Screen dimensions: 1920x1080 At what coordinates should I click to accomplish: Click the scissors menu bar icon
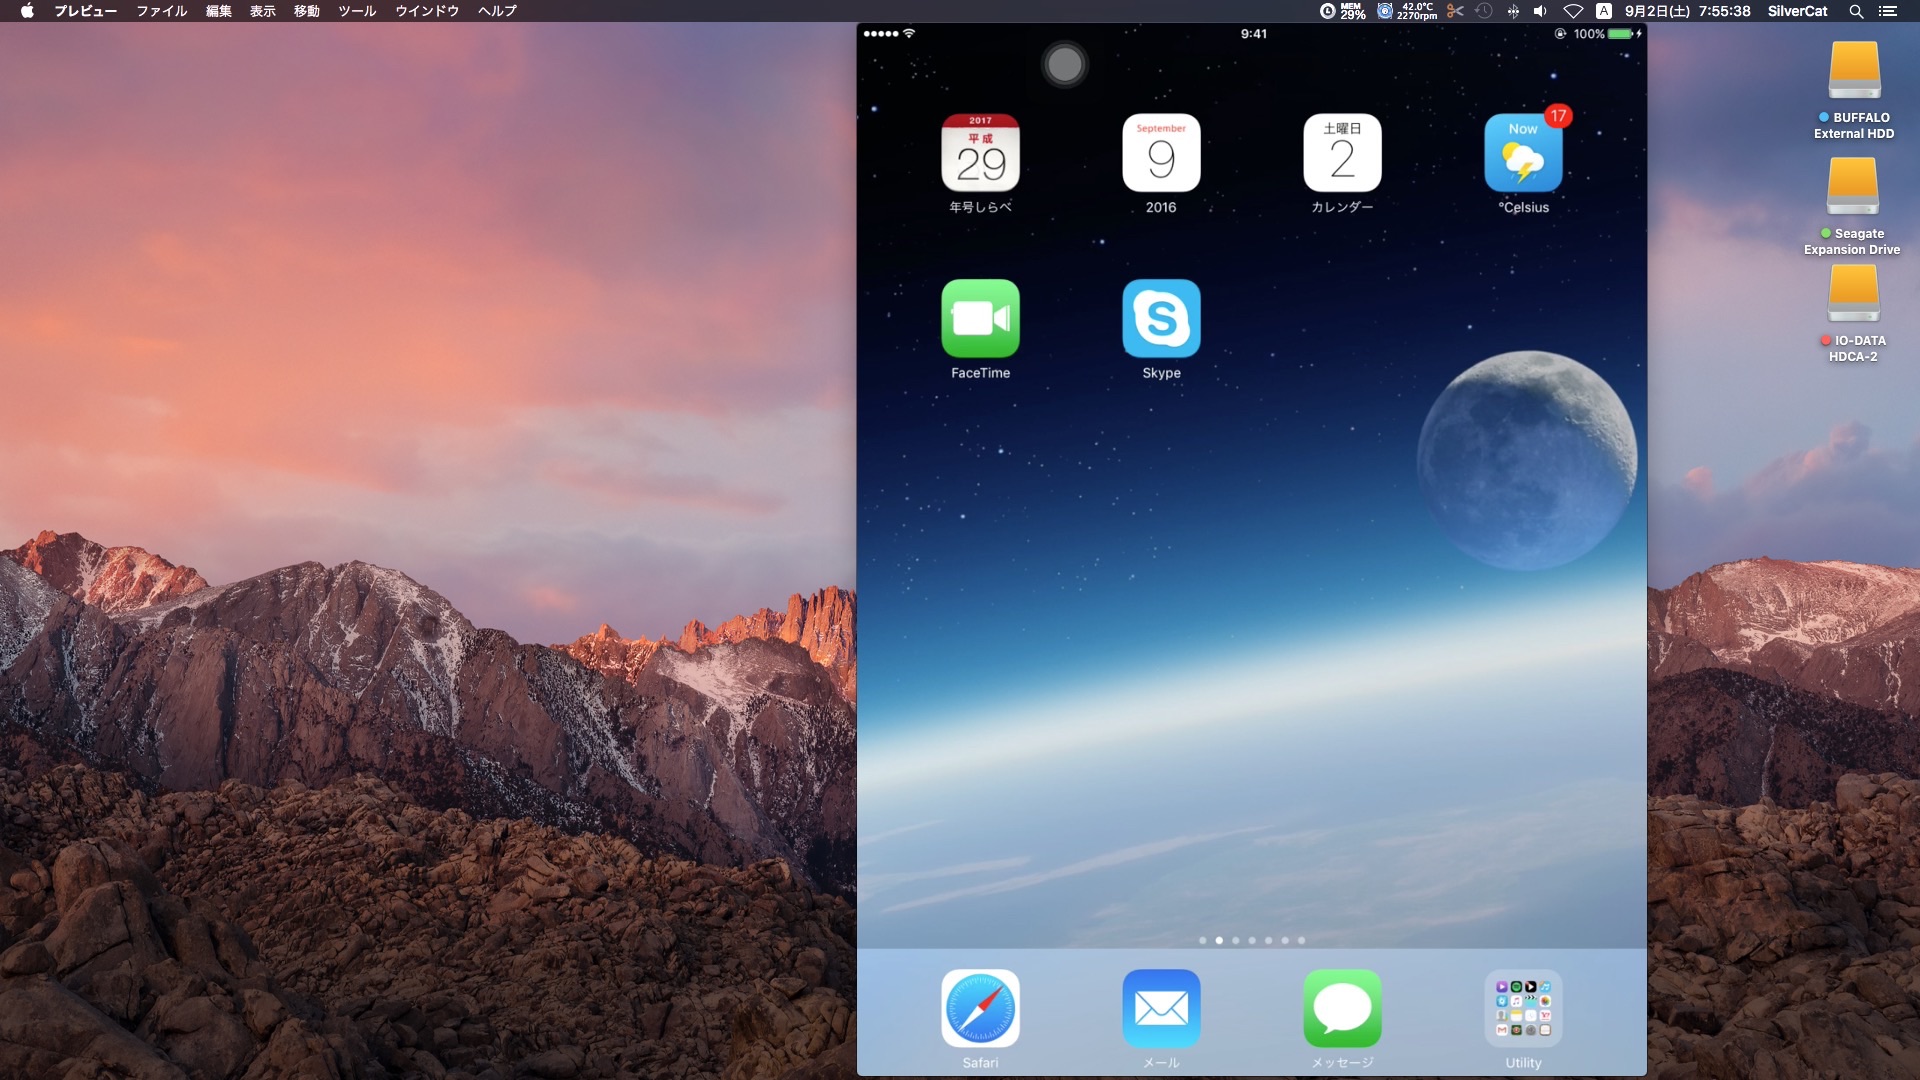click(1455, 11)
